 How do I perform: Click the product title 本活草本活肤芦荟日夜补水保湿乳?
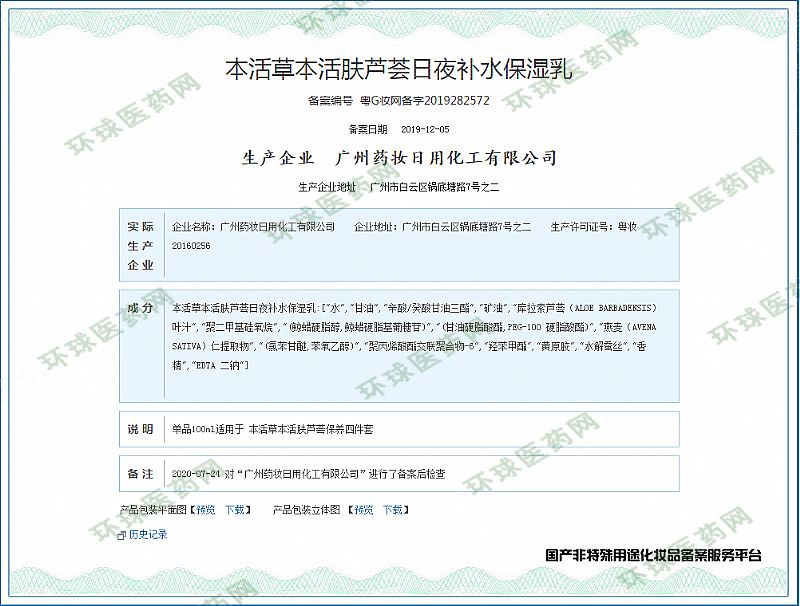point(399,69)
